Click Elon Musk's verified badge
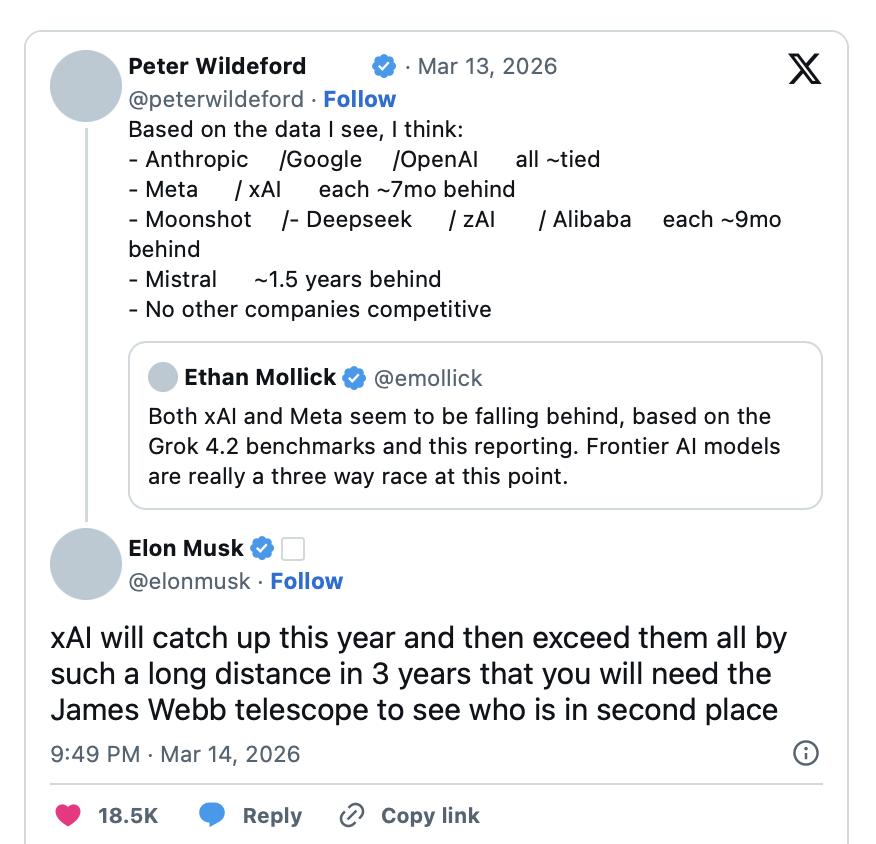The height and width of the screenshot is (844, 876). pos(262,548)
